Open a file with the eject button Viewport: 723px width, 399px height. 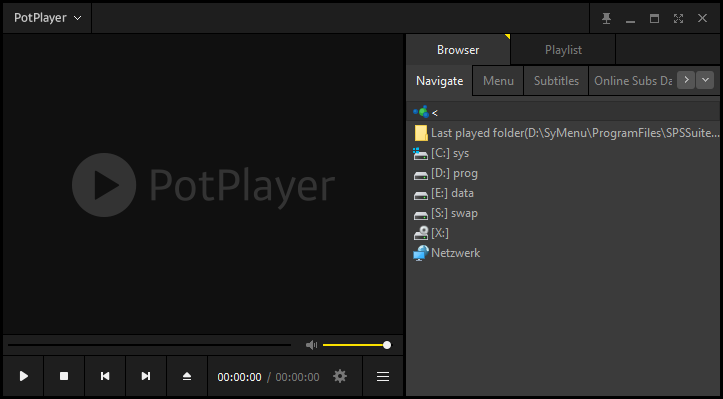pos(187,376)
